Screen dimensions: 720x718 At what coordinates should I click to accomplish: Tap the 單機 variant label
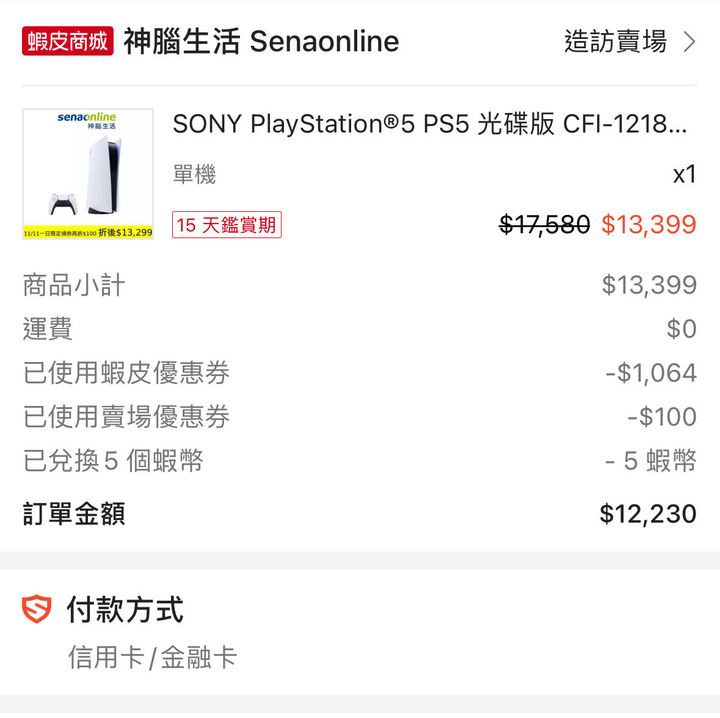click(194, 174)
